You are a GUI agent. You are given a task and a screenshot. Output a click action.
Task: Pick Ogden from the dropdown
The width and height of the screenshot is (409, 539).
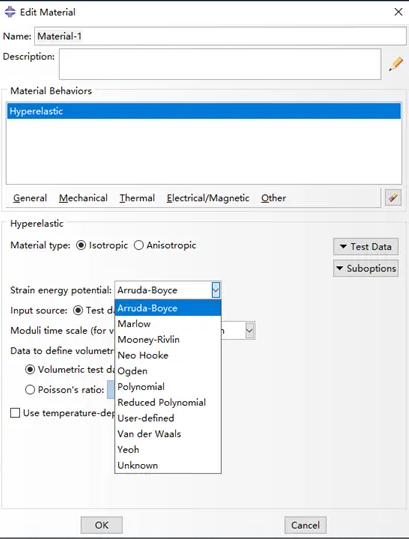[x=168, y=371]
